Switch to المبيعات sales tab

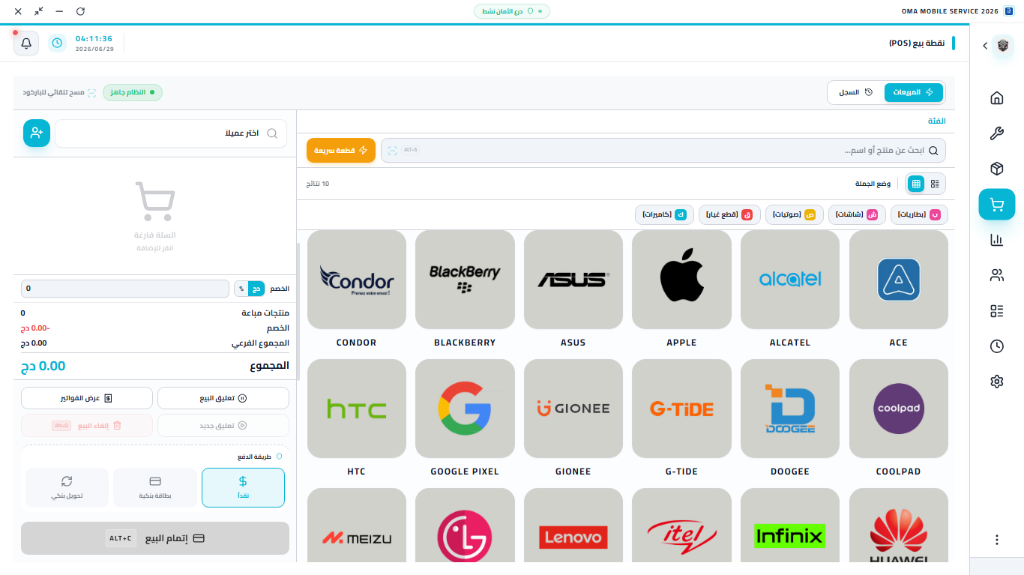pyautogui.click(x=914, y=92)
